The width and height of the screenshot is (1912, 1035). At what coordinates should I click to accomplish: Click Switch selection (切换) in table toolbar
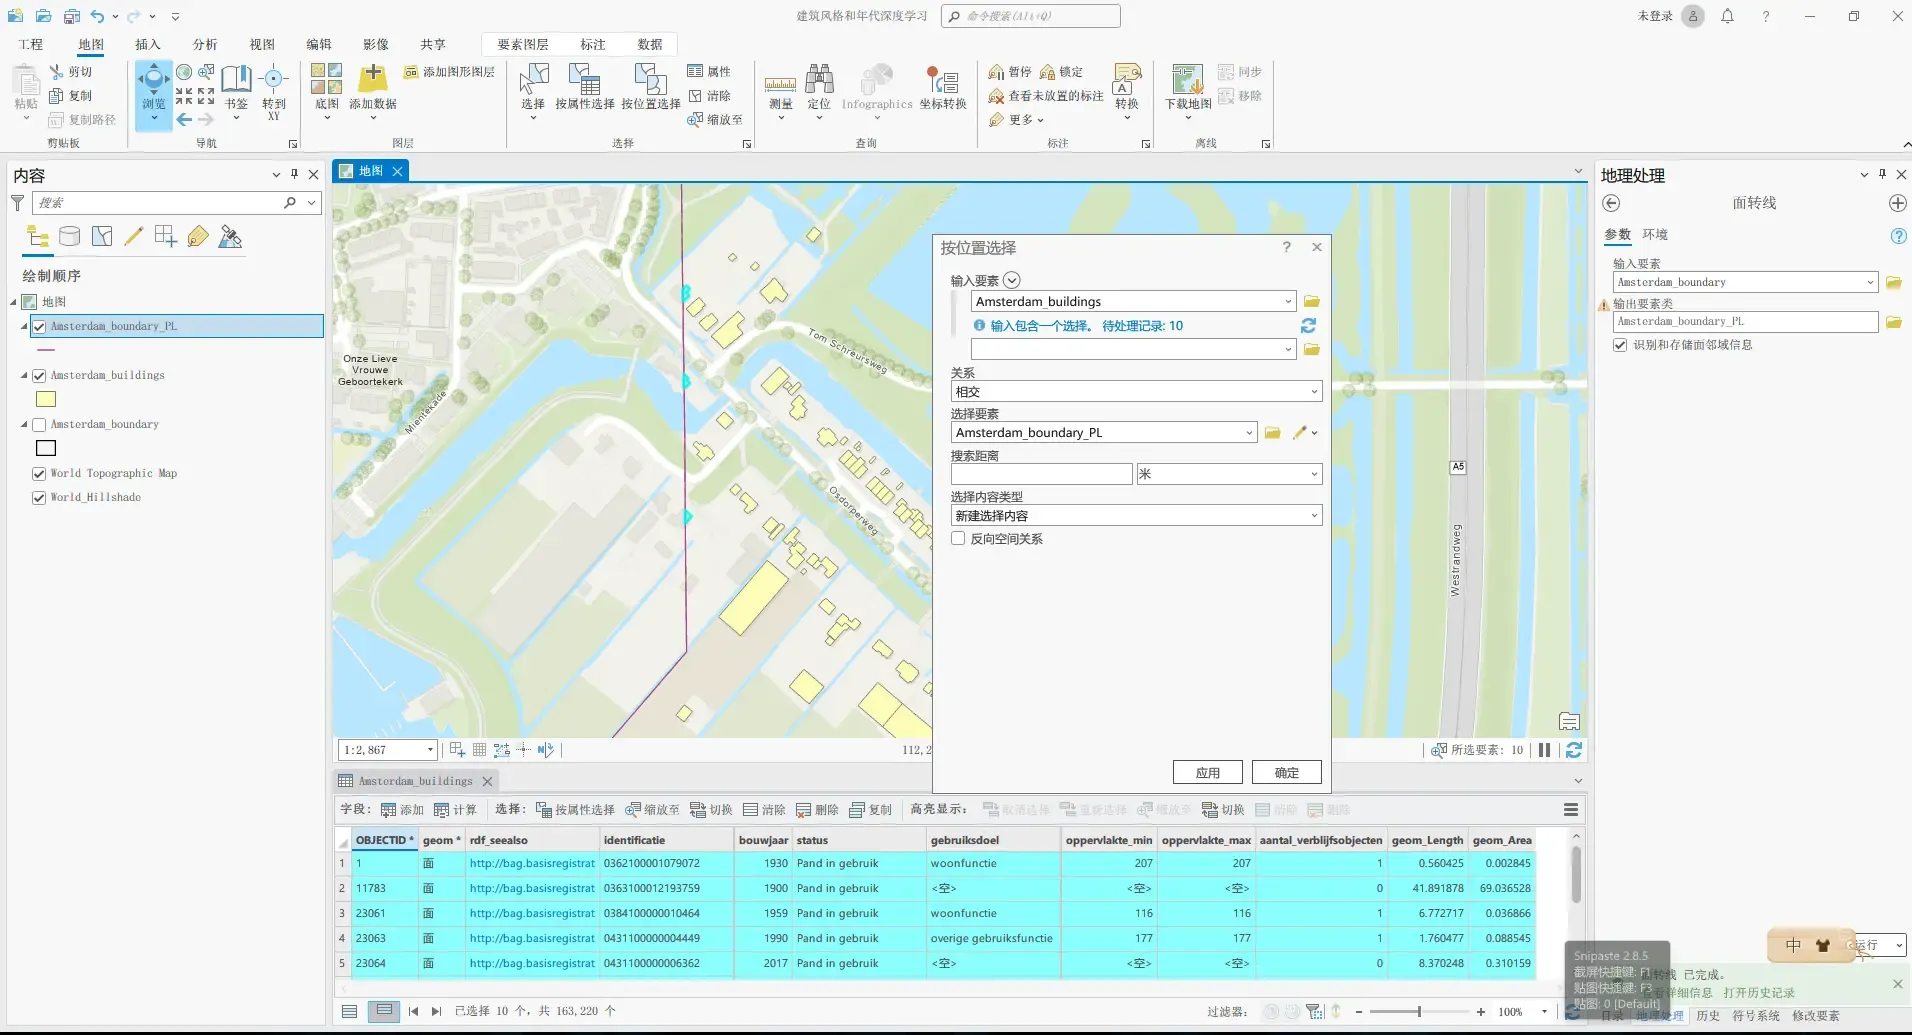[711, 810]
